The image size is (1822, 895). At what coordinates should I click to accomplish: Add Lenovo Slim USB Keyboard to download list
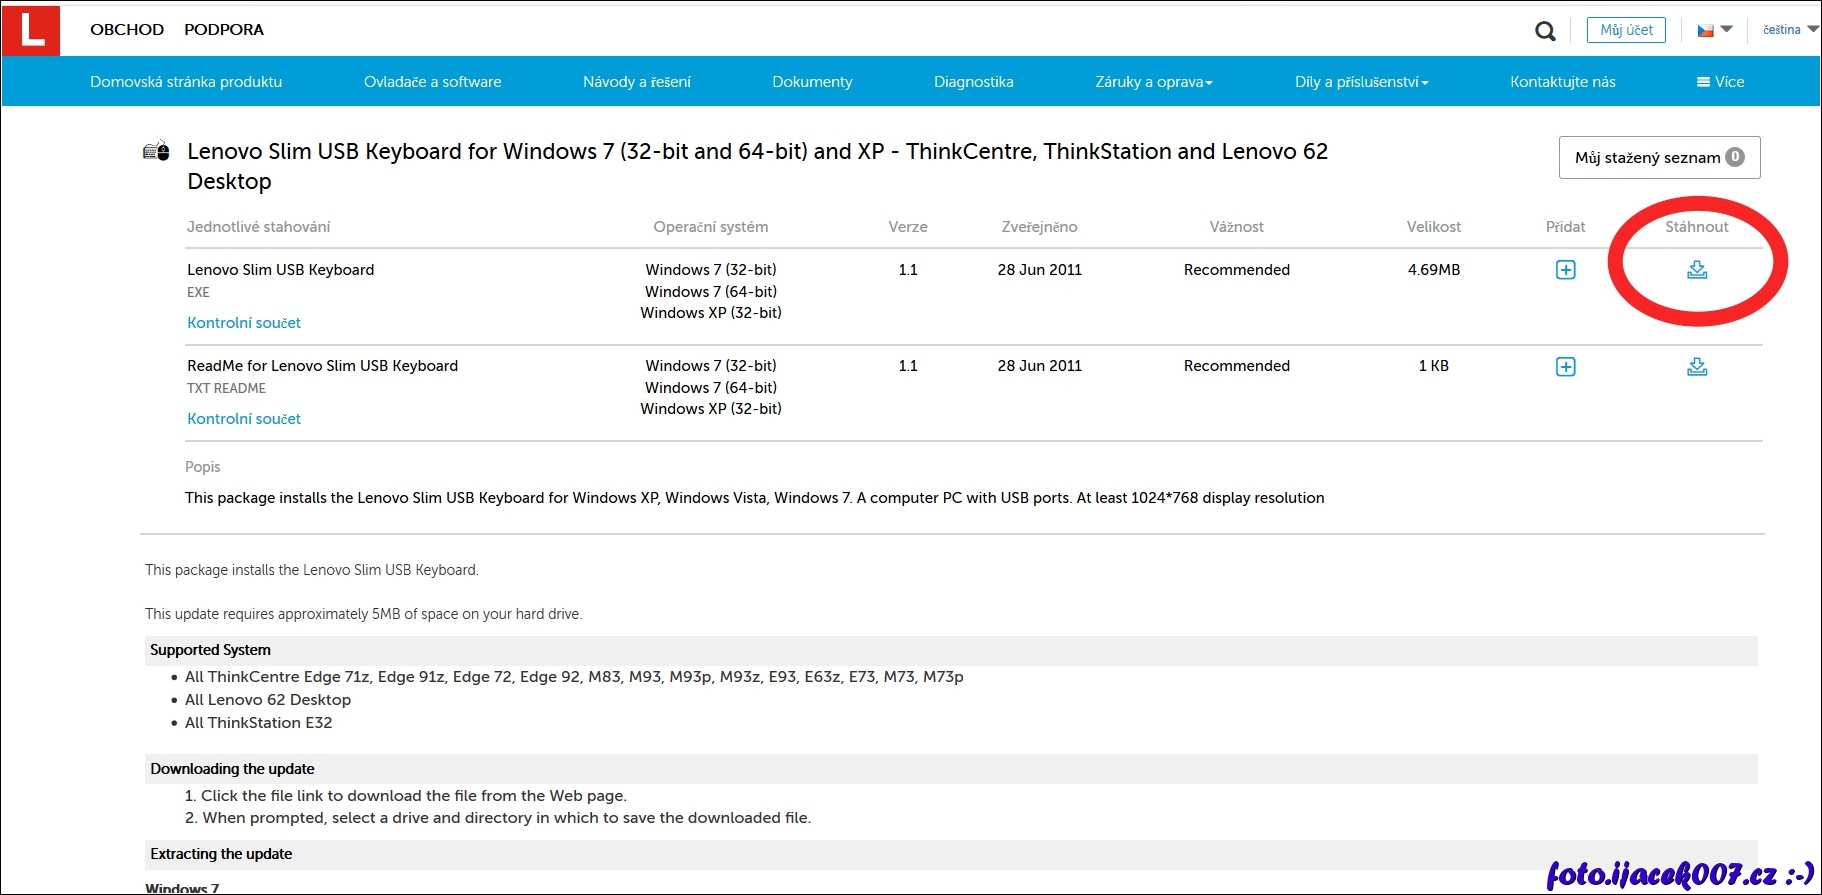pyautogui.click(x=1565, y=270)
